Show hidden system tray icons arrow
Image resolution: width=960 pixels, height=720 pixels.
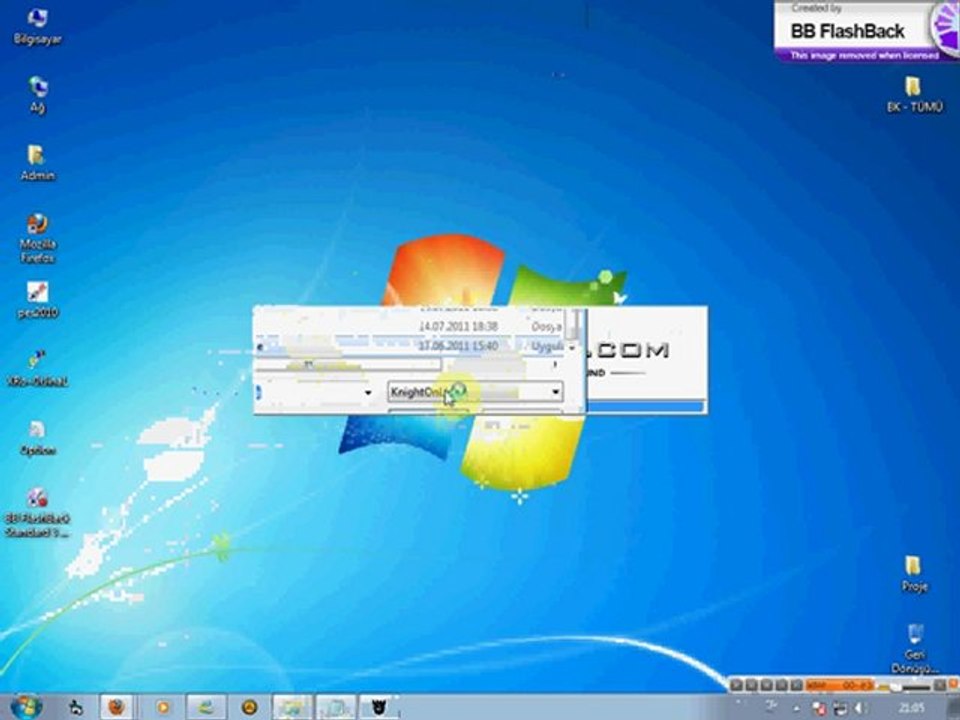click(x=797, y=708)
